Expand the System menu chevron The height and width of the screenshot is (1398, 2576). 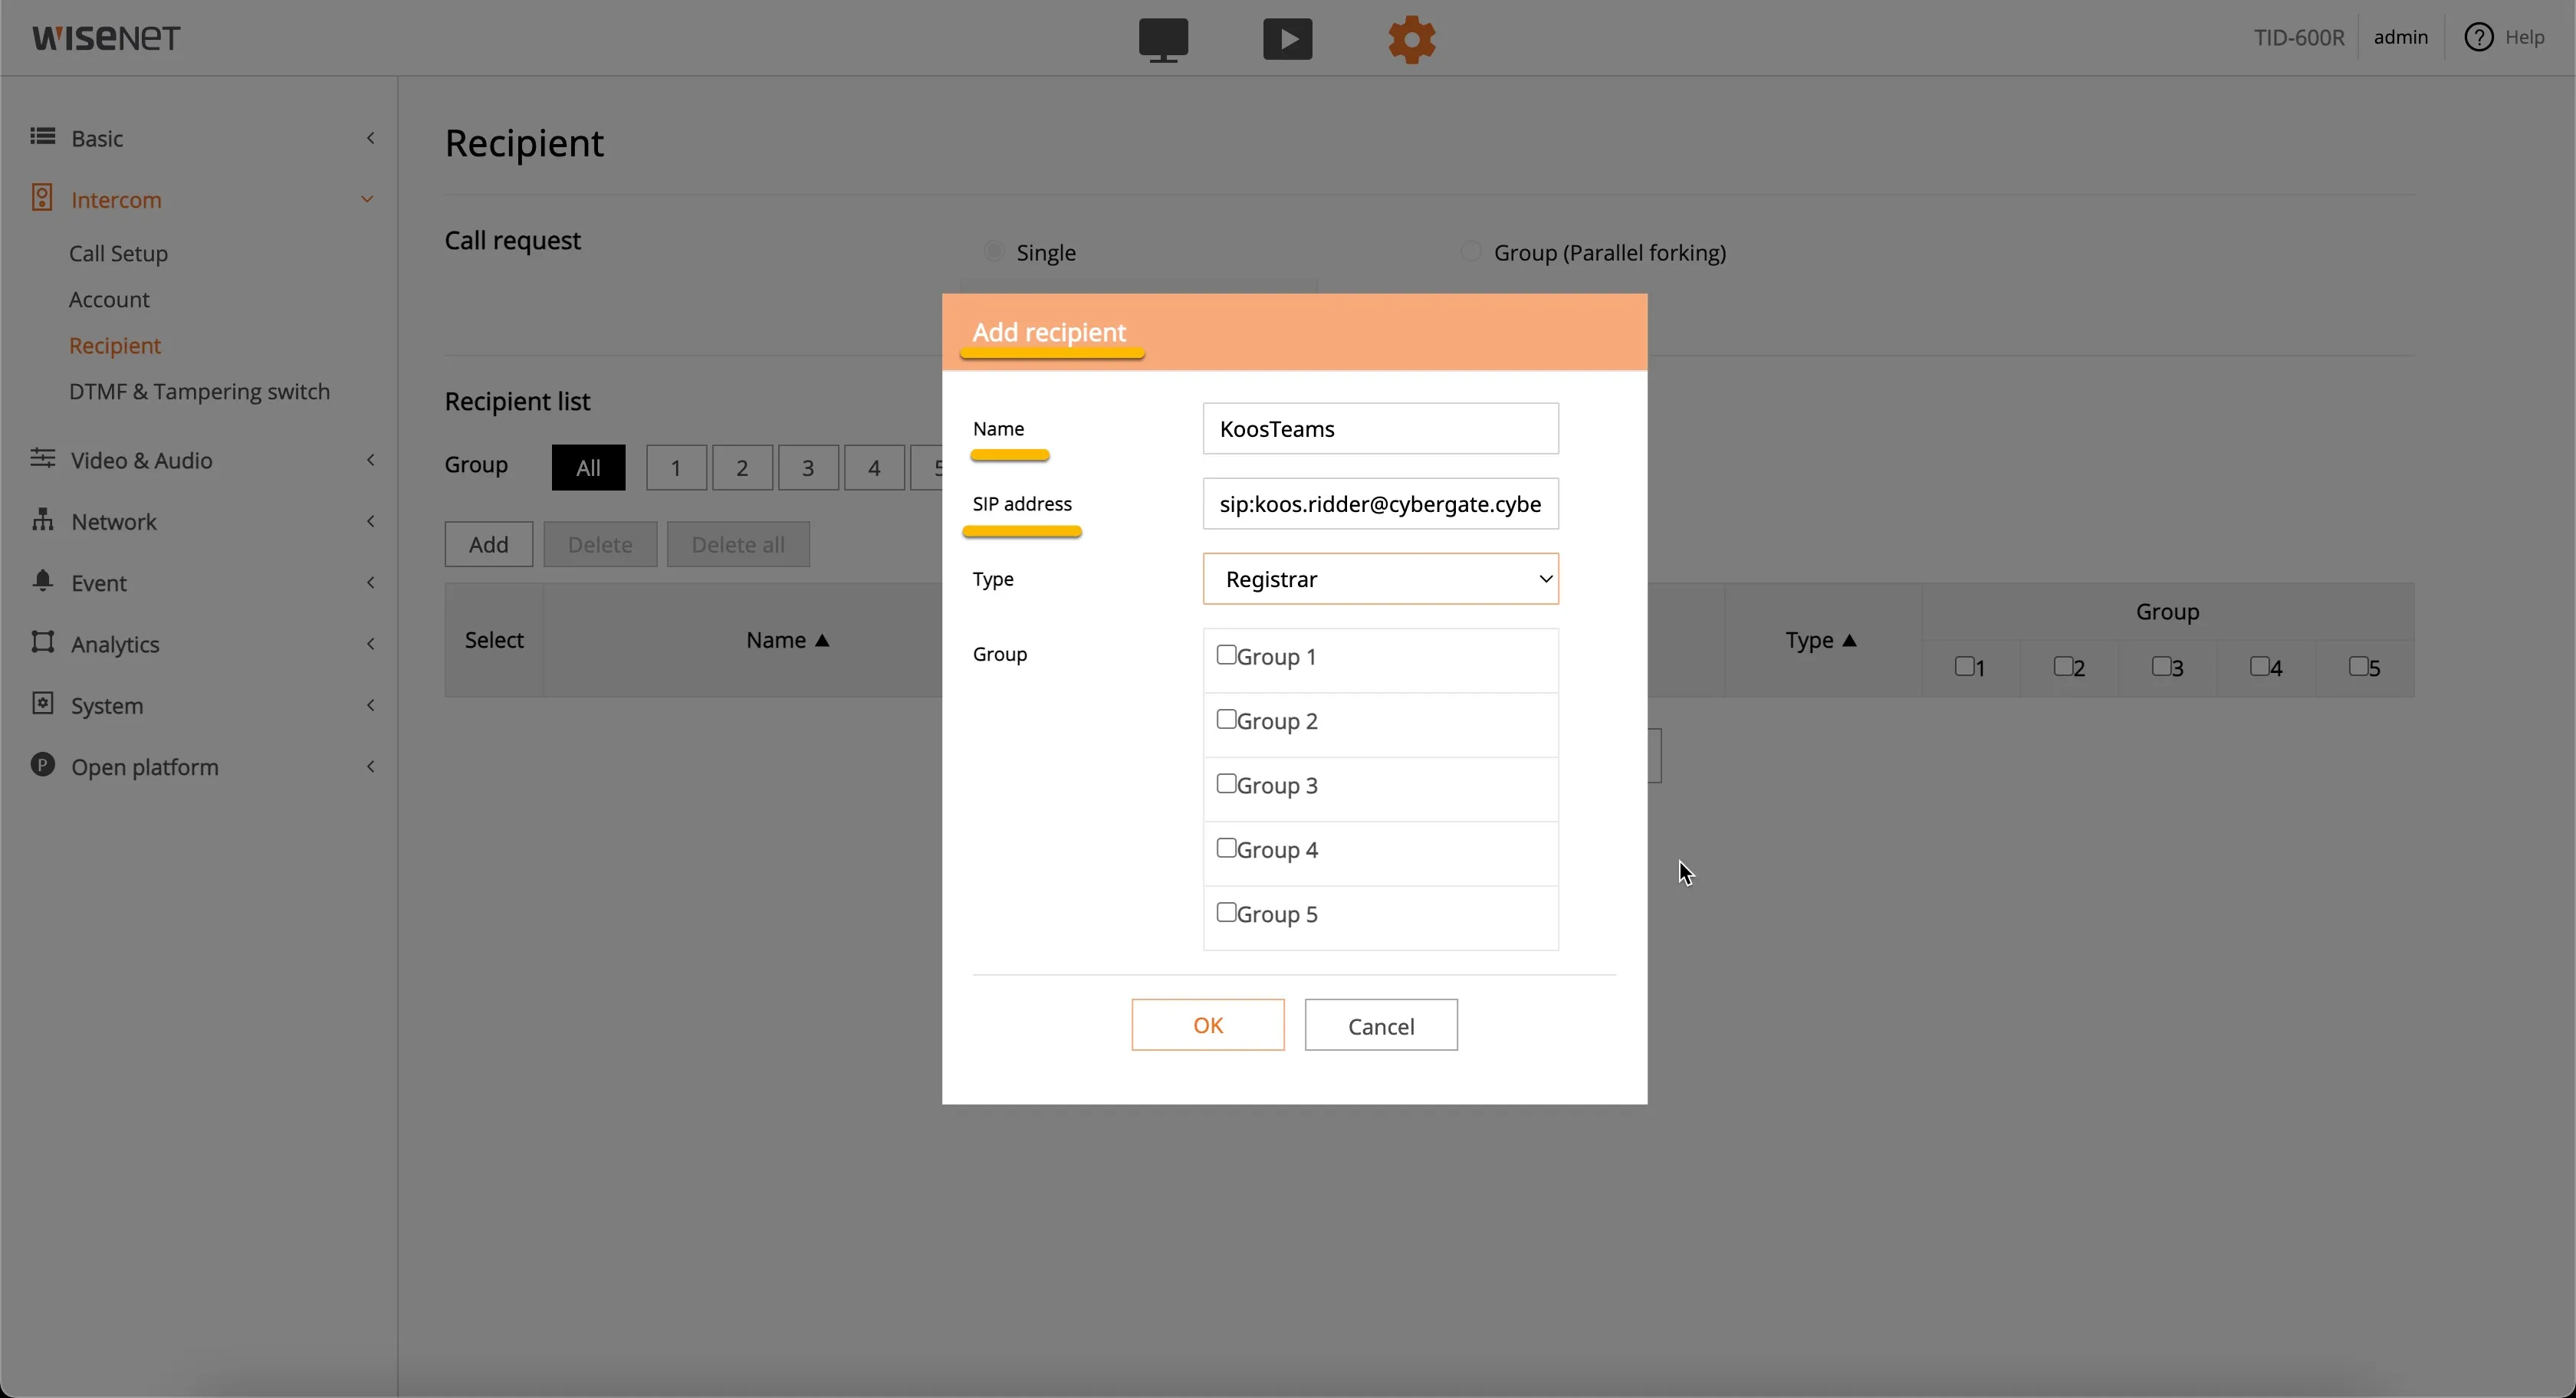tap(371, 706)
